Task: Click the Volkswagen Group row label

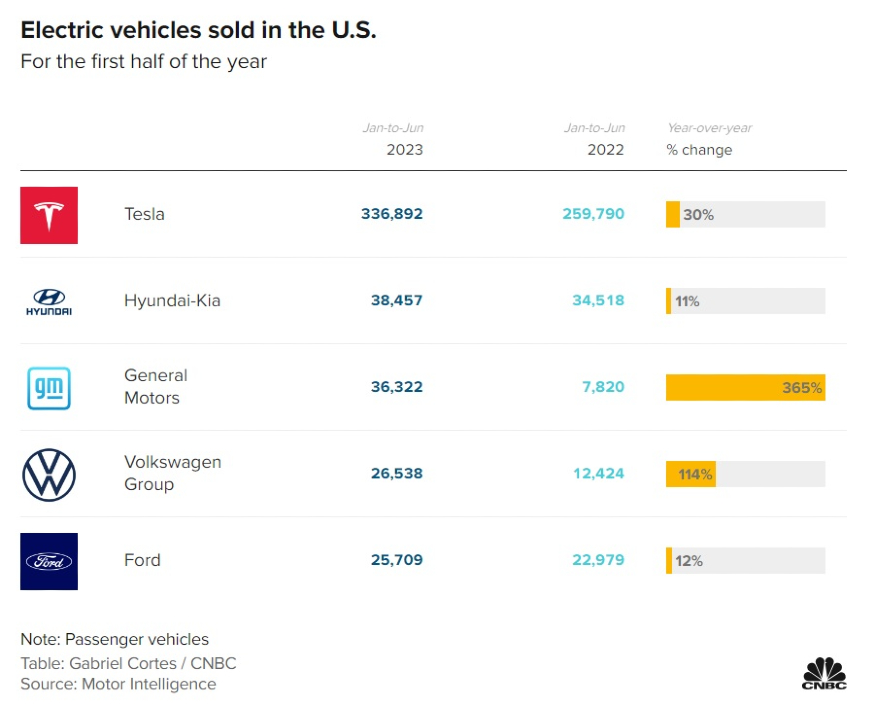Action: [x=172, y=473]
